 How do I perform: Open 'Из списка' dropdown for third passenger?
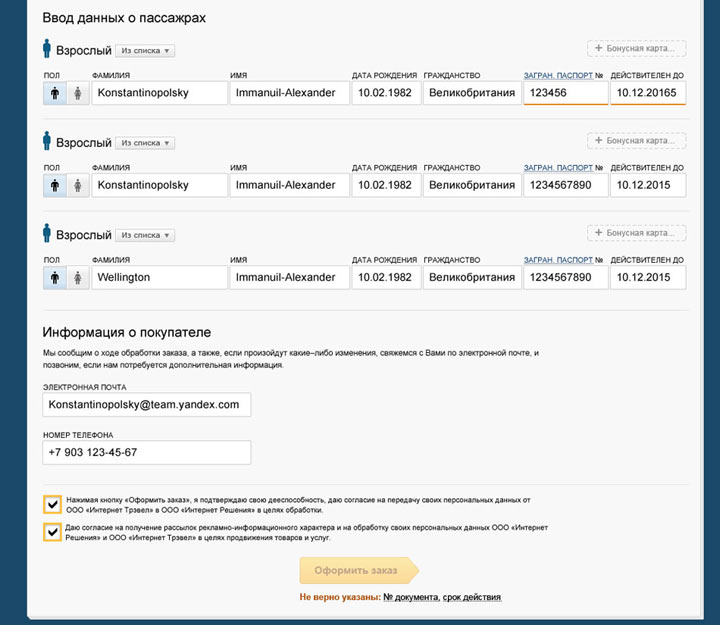point(145,235)
